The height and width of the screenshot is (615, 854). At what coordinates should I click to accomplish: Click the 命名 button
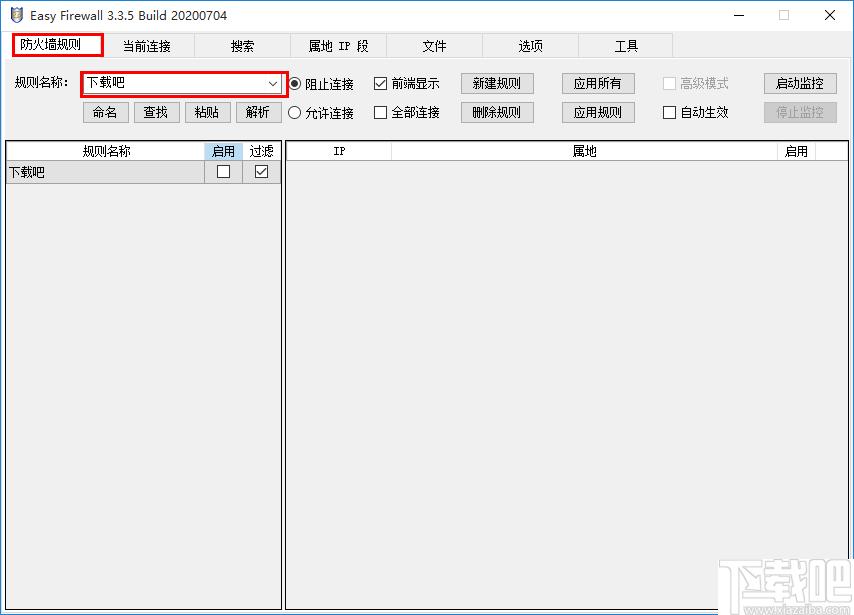[105, 112]
